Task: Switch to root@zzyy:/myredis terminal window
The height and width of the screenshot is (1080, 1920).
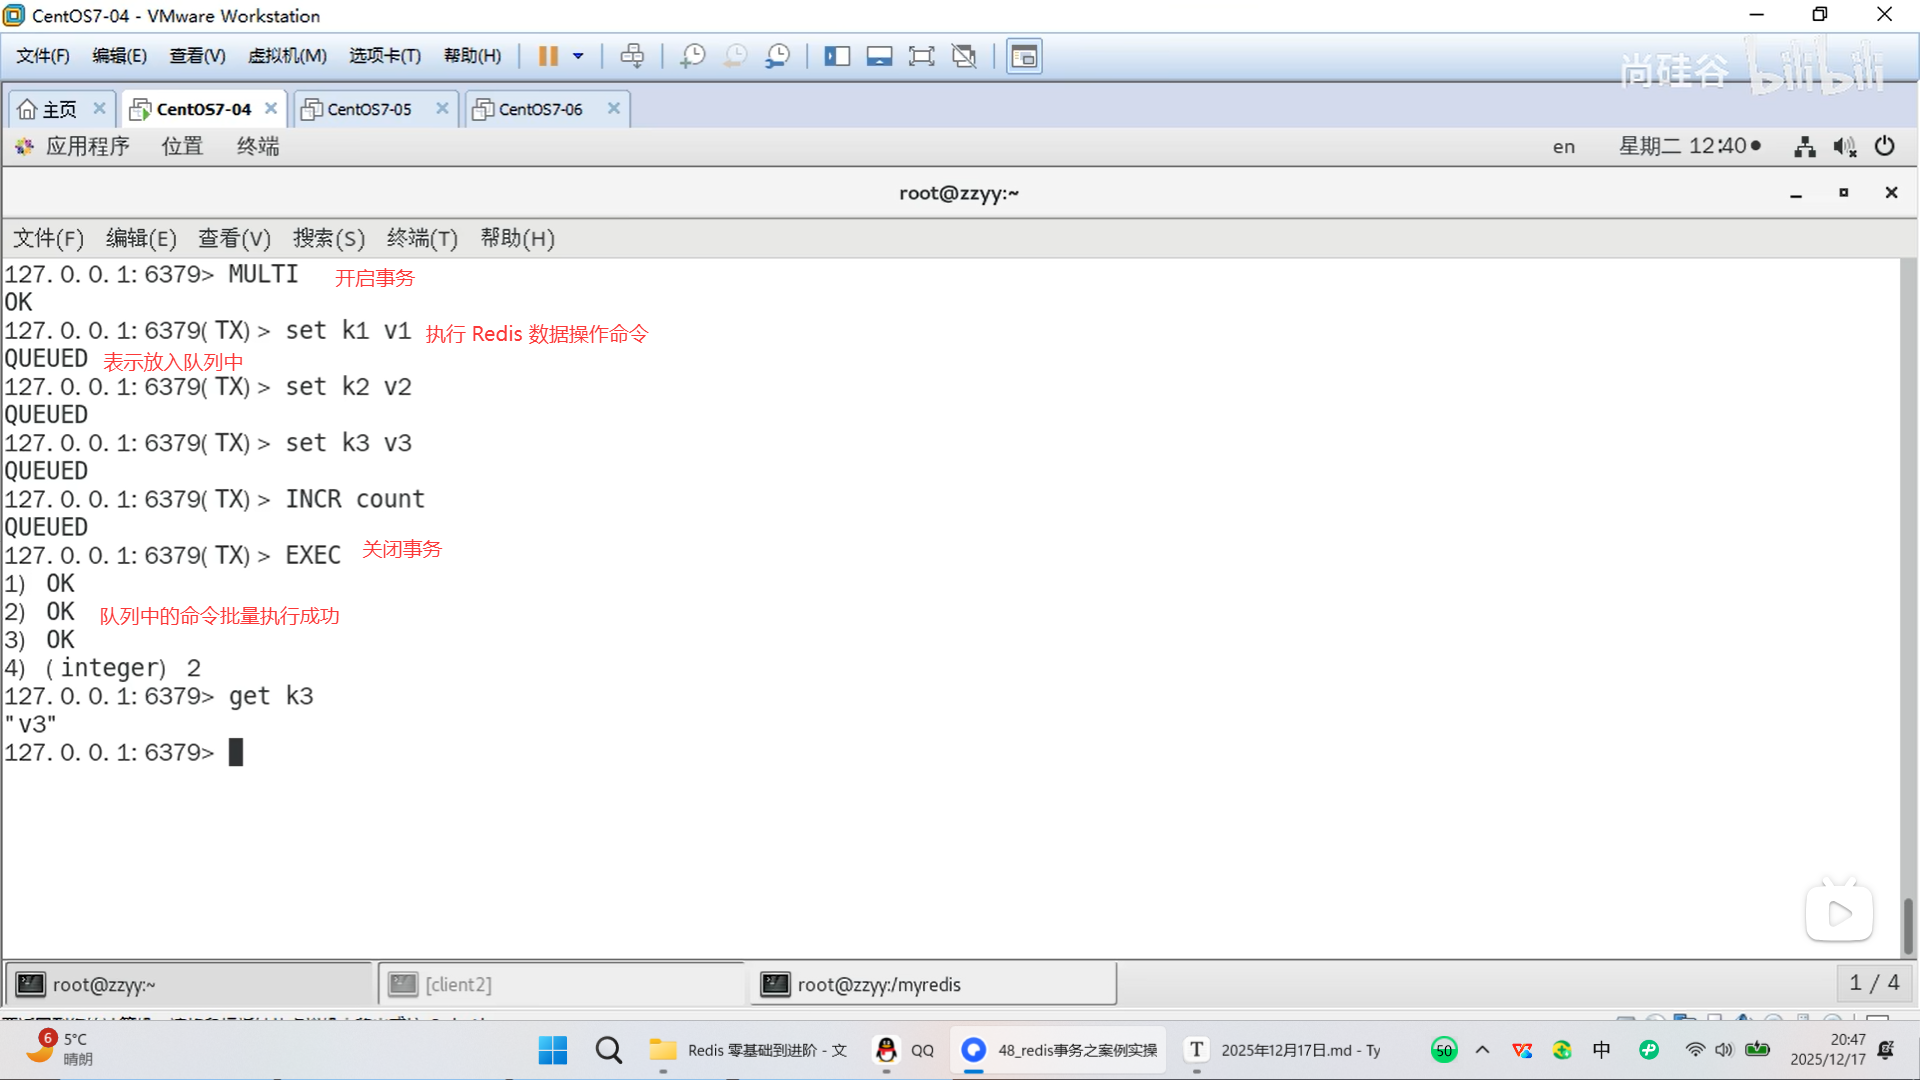Action: point(879,984)
